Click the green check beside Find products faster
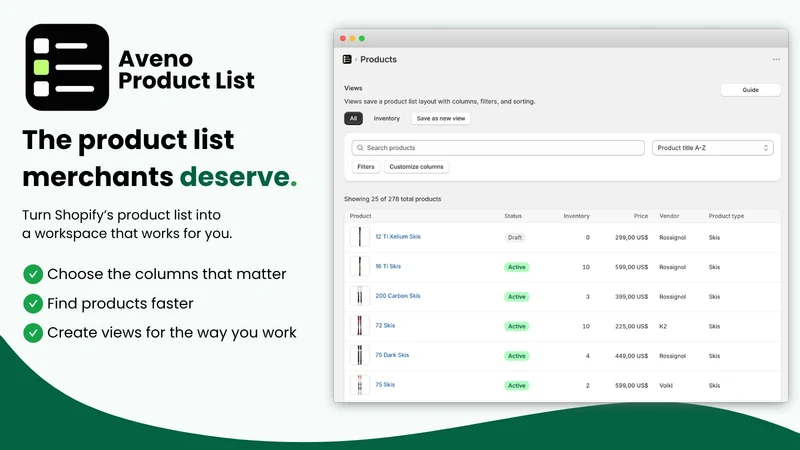 click(33, 304)
